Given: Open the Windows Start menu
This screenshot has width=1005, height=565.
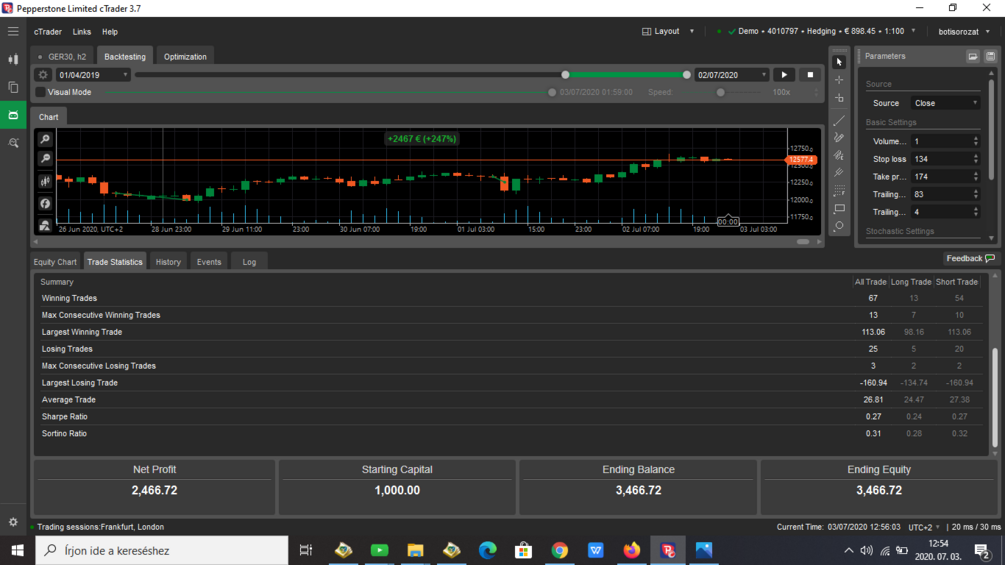Looking at the screenshot, I should tap(17, 550).
